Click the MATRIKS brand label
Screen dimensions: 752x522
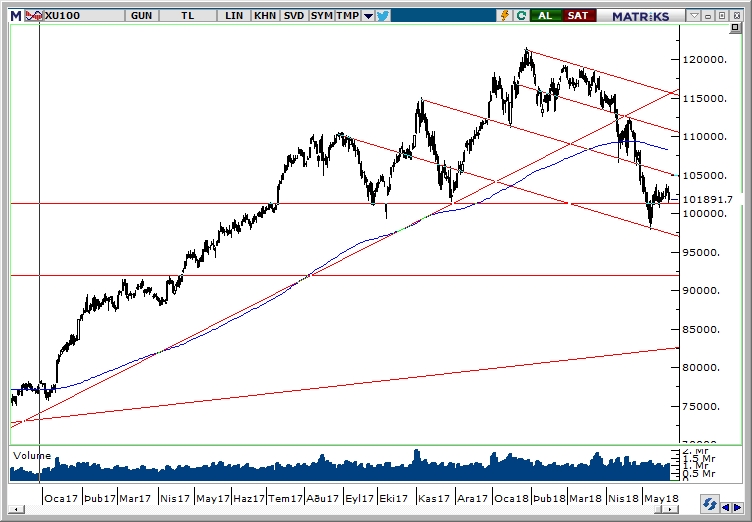641,16
